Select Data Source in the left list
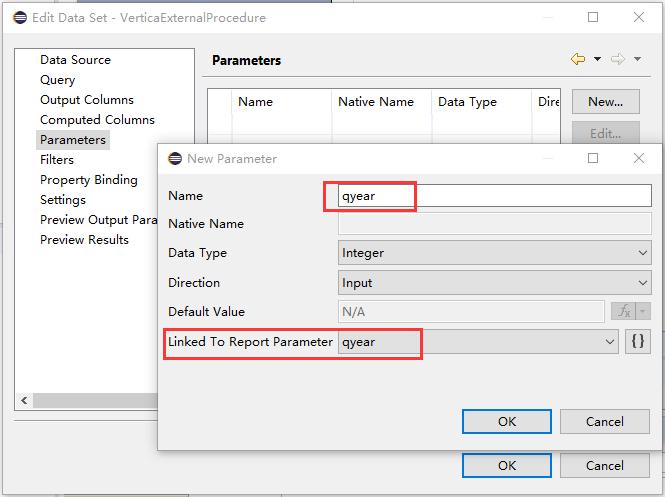This screenshot has height=497, width=665. tap(75, 60)
